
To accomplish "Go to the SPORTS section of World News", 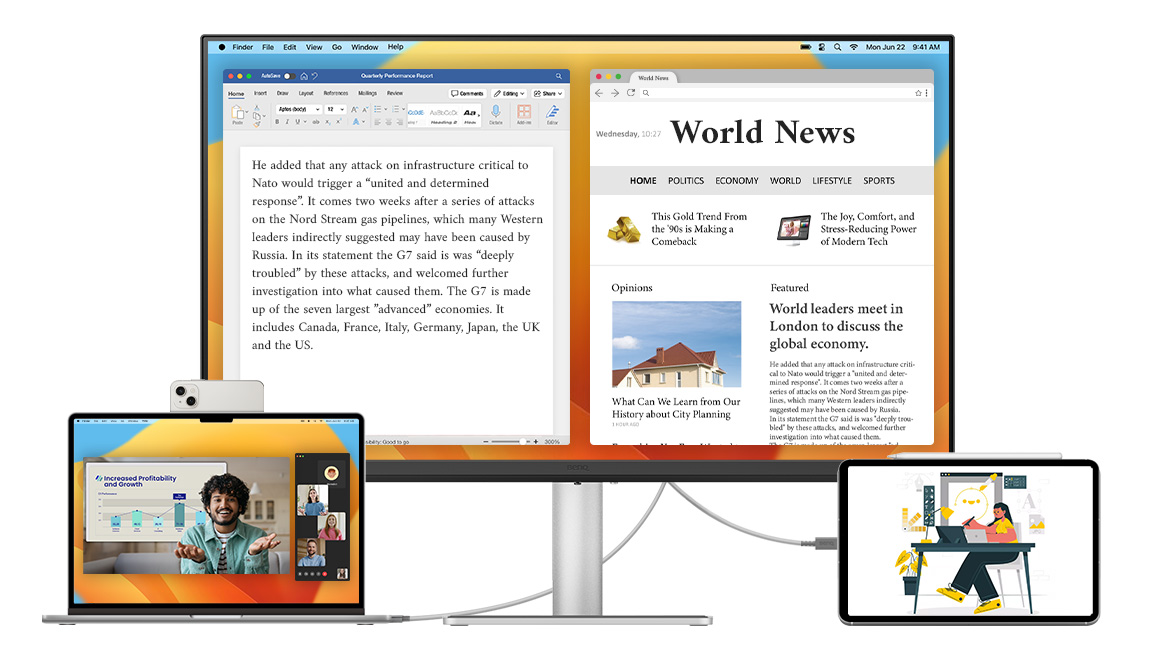I will click(x=878, y=181).
